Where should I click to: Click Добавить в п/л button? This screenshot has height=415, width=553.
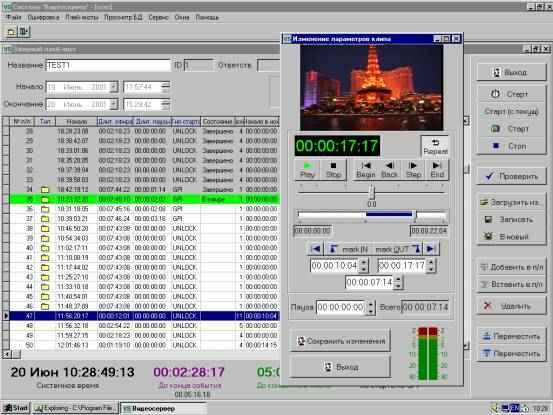pos(511,267)
